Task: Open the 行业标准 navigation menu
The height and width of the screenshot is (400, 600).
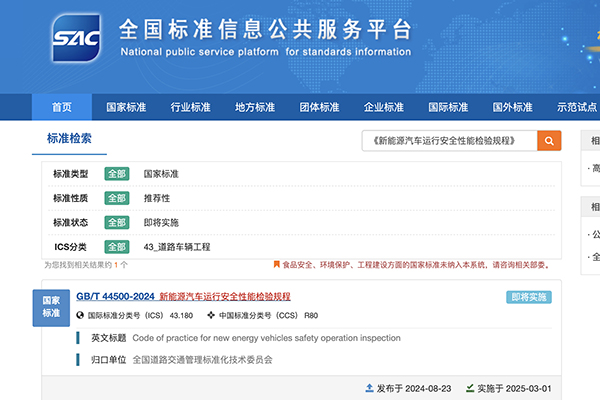Action: [x=190, y=107]
